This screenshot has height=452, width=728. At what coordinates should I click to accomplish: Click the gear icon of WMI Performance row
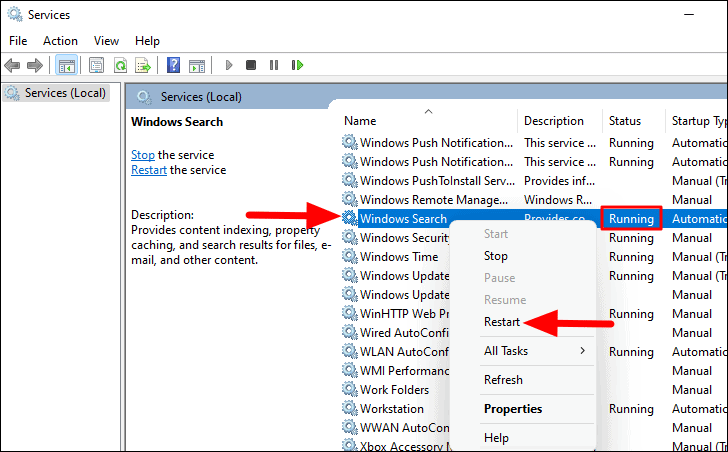tap(350, 370)
